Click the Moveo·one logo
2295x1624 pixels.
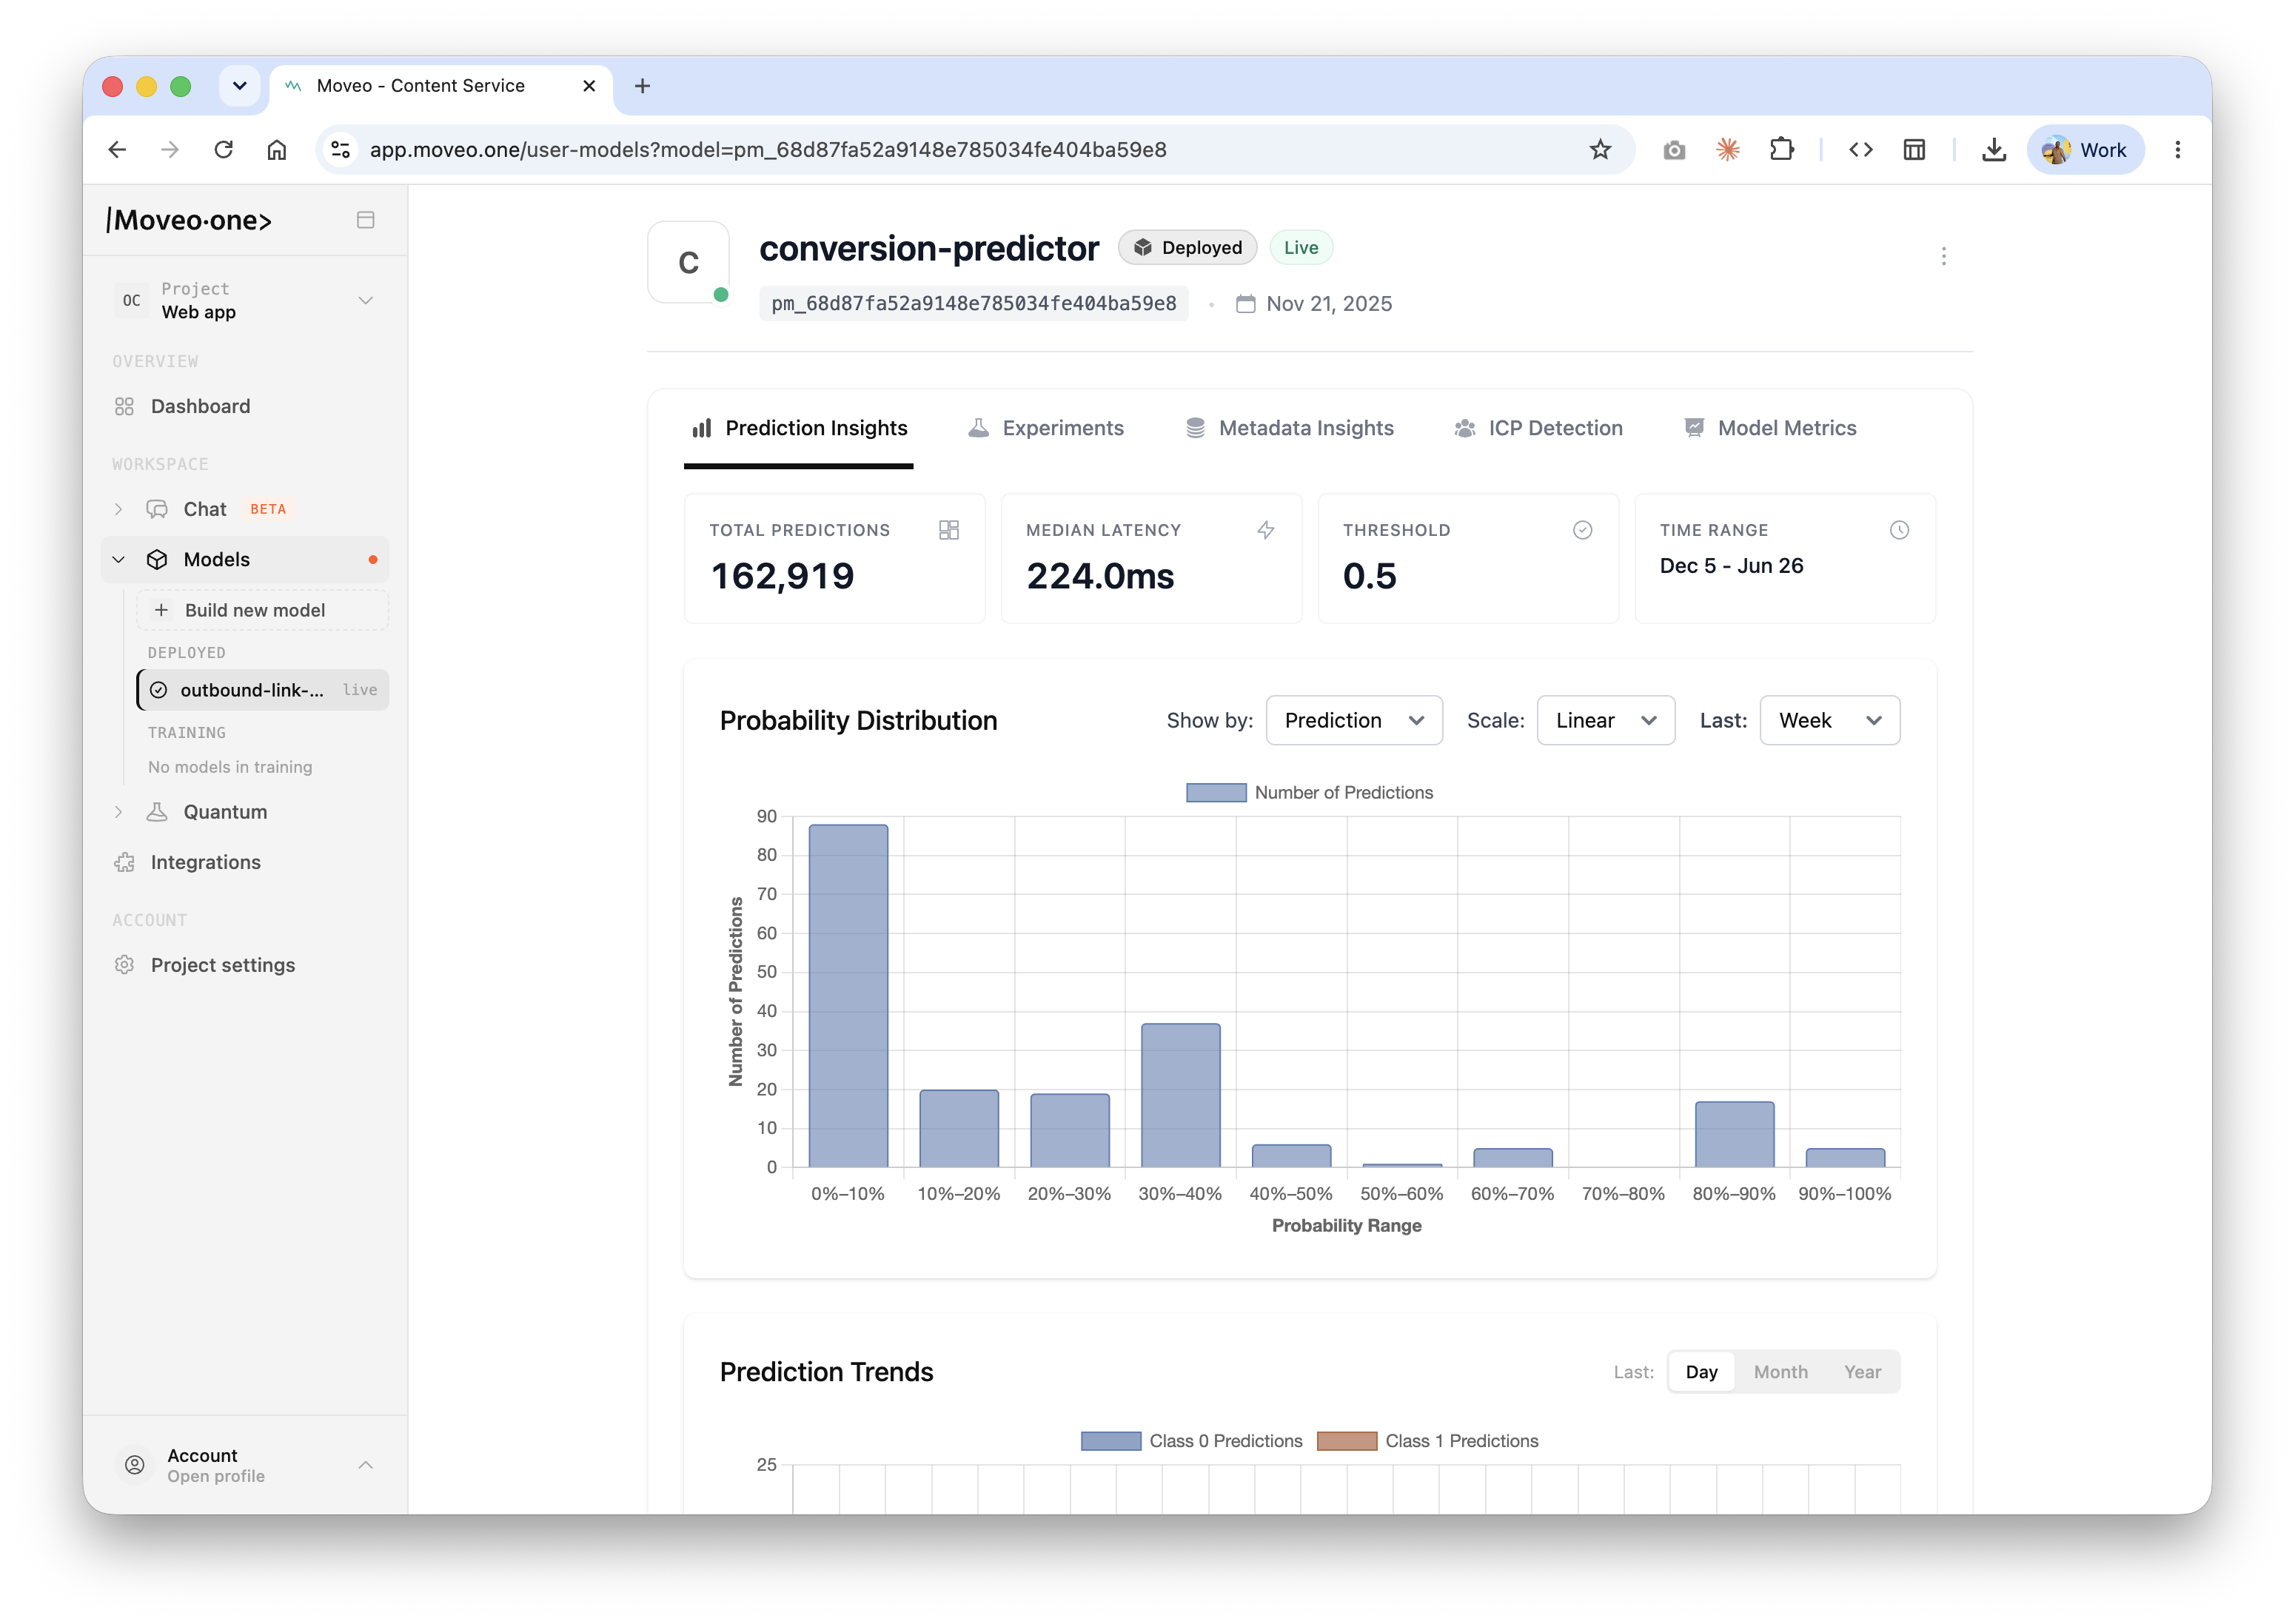tap(189, 220)
